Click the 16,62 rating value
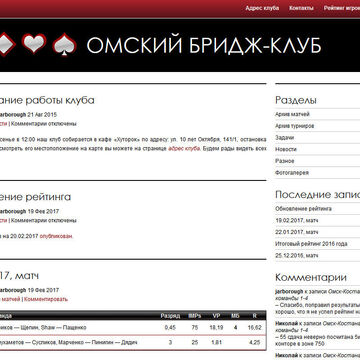The image size is (360, 360). coord(255,328)
